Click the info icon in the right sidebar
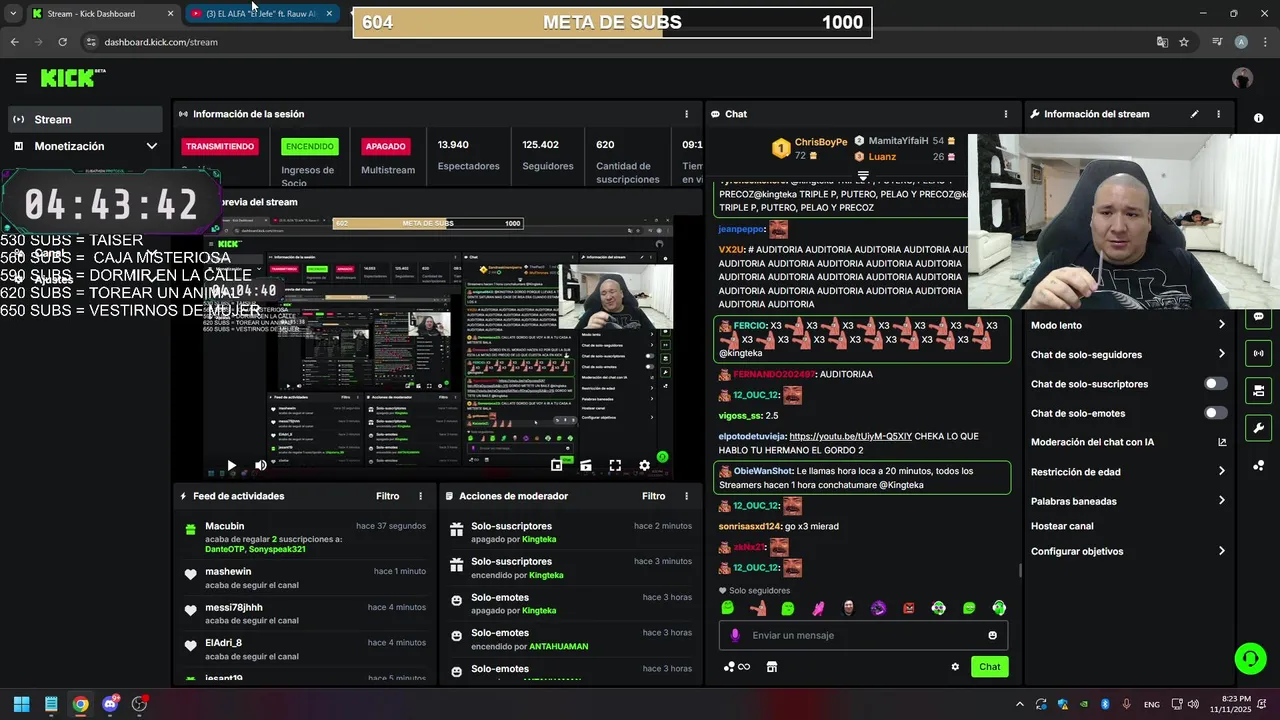Viewport: 1280px width, 720px height. [1258, 118]
